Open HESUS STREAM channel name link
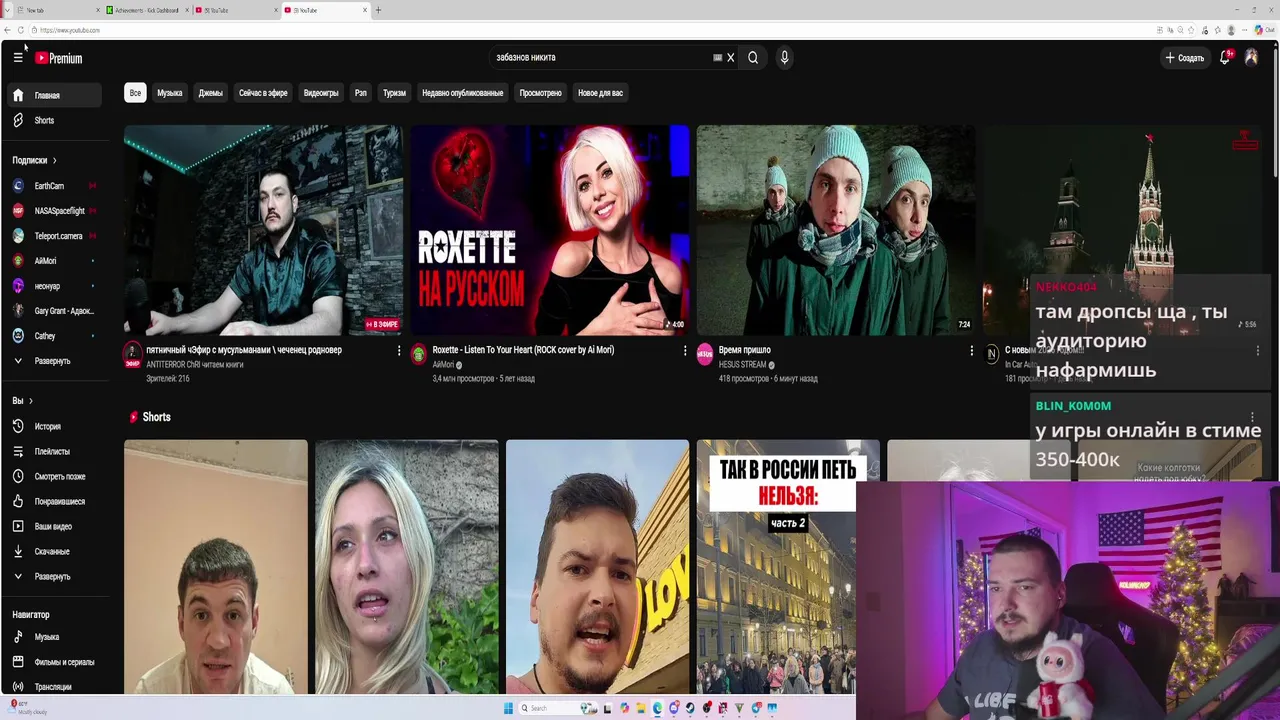This screenshot has width=1280, height=720. click(742, 365)
